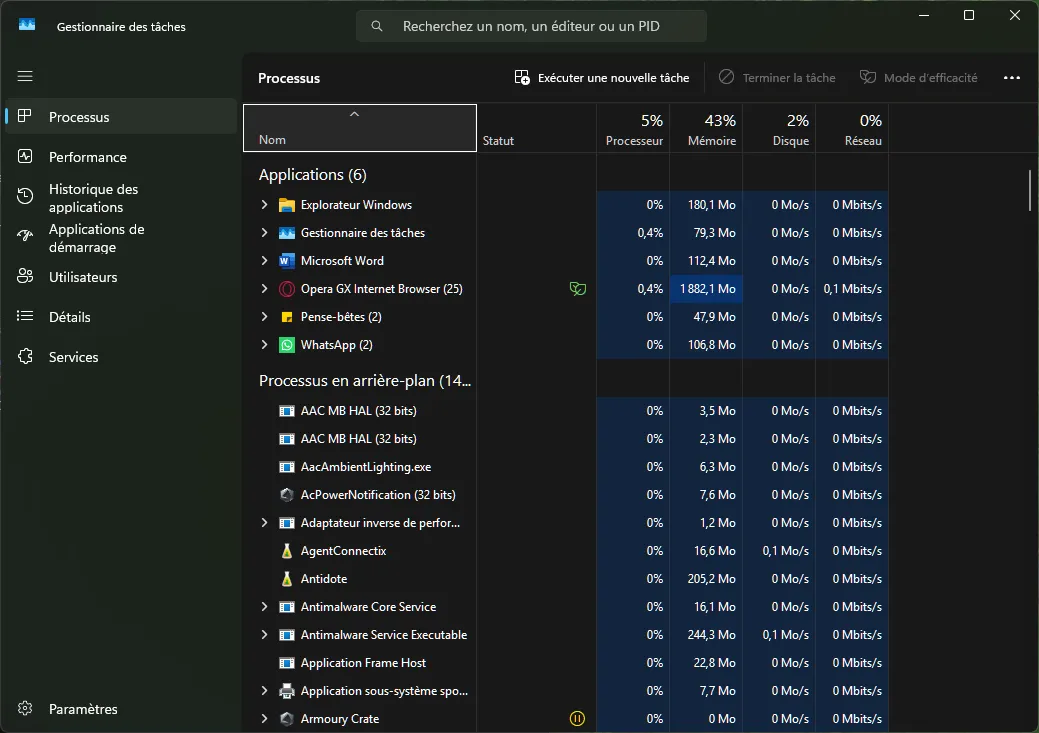Expand the Explorateur Windows process group

point(264,205)
